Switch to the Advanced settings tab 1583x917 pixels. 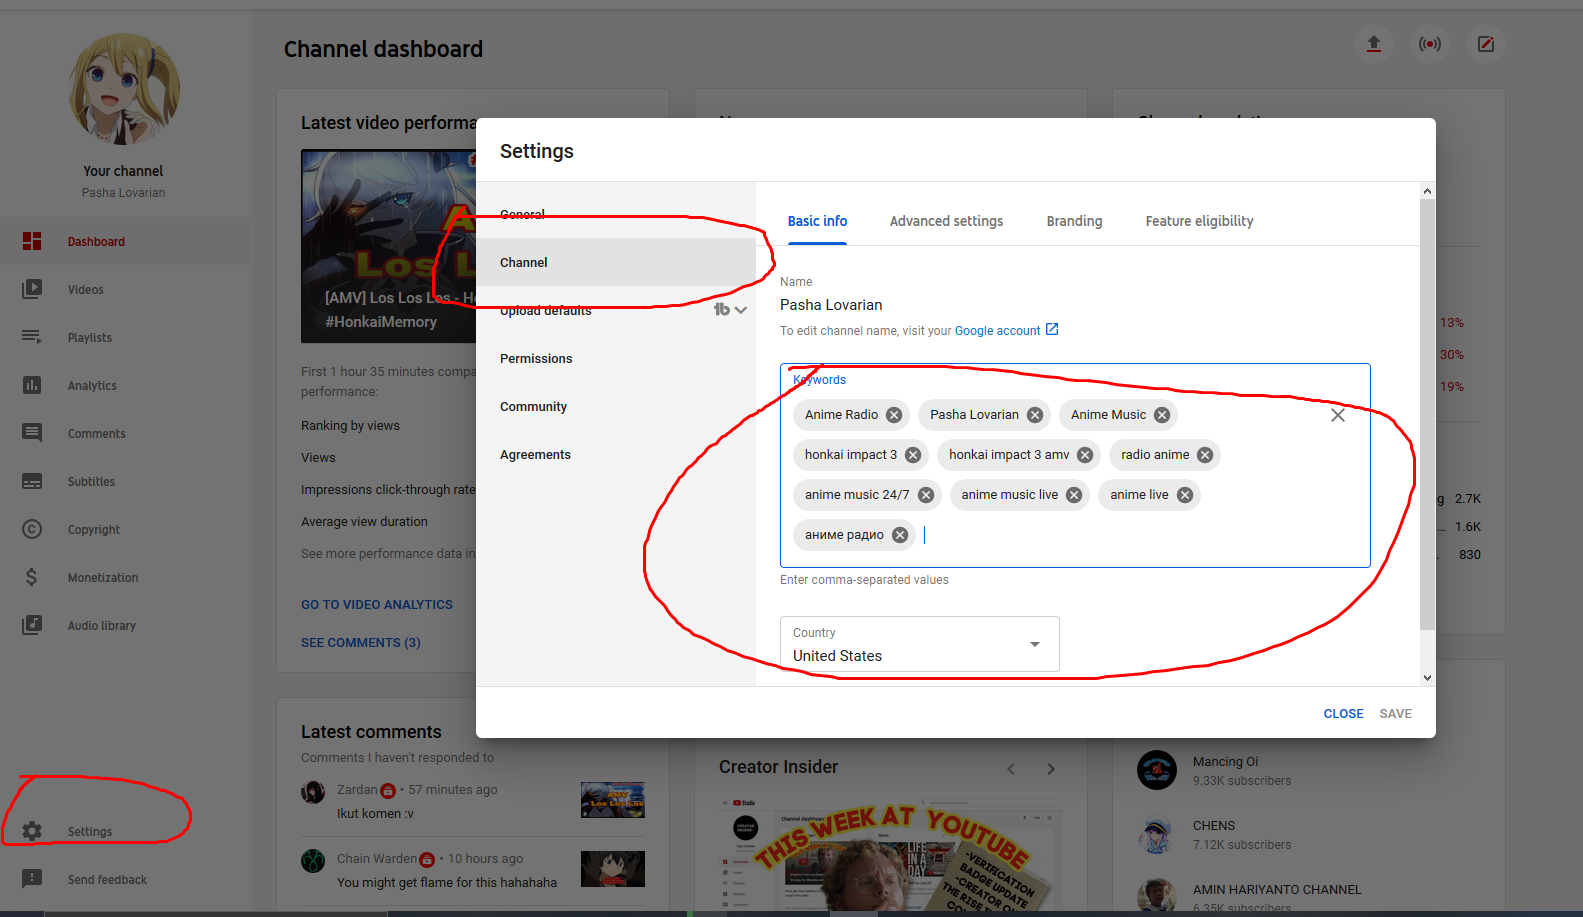(x=946, y=221)
